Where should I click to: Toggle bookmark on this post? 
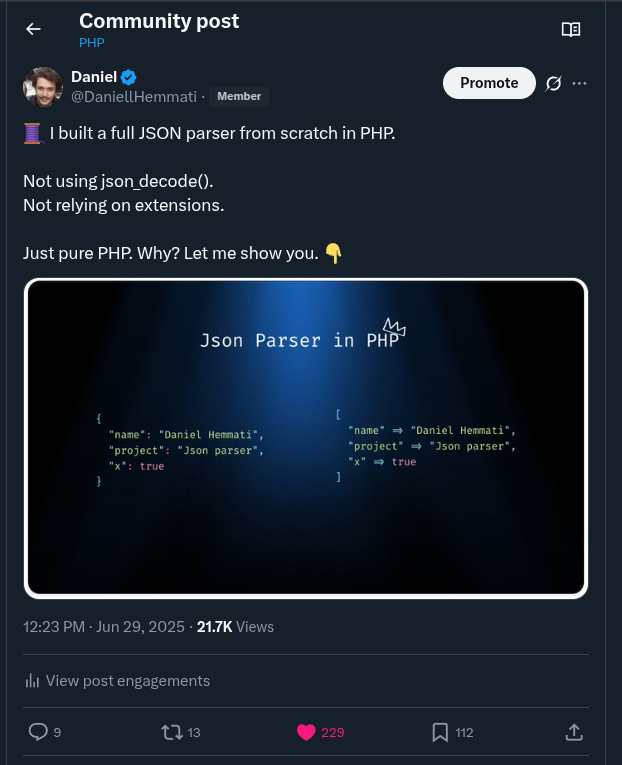pyautogui.click(x=440, y=732)
